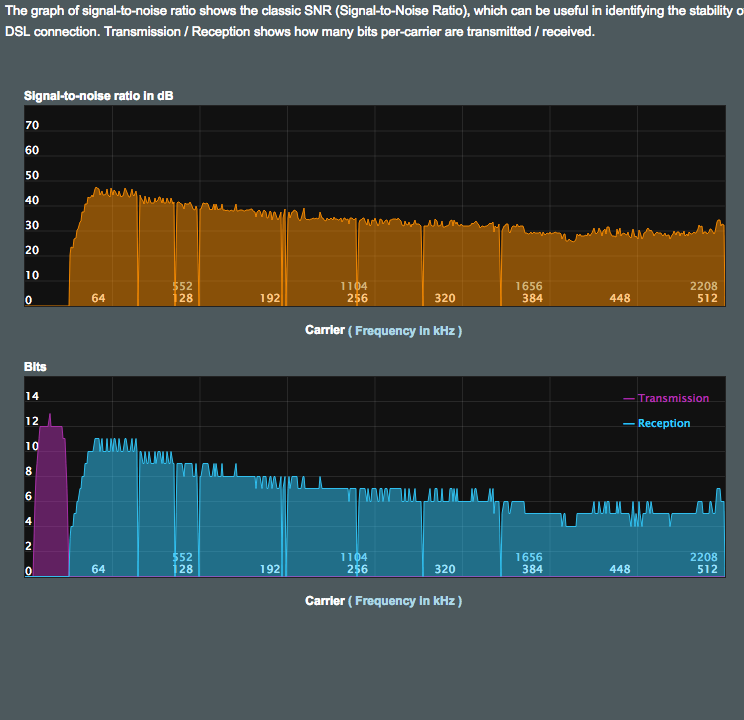Click the 1656 kHz label on Bits graph
The height and width of the screenshot is (720, 744).
(529, 557)
